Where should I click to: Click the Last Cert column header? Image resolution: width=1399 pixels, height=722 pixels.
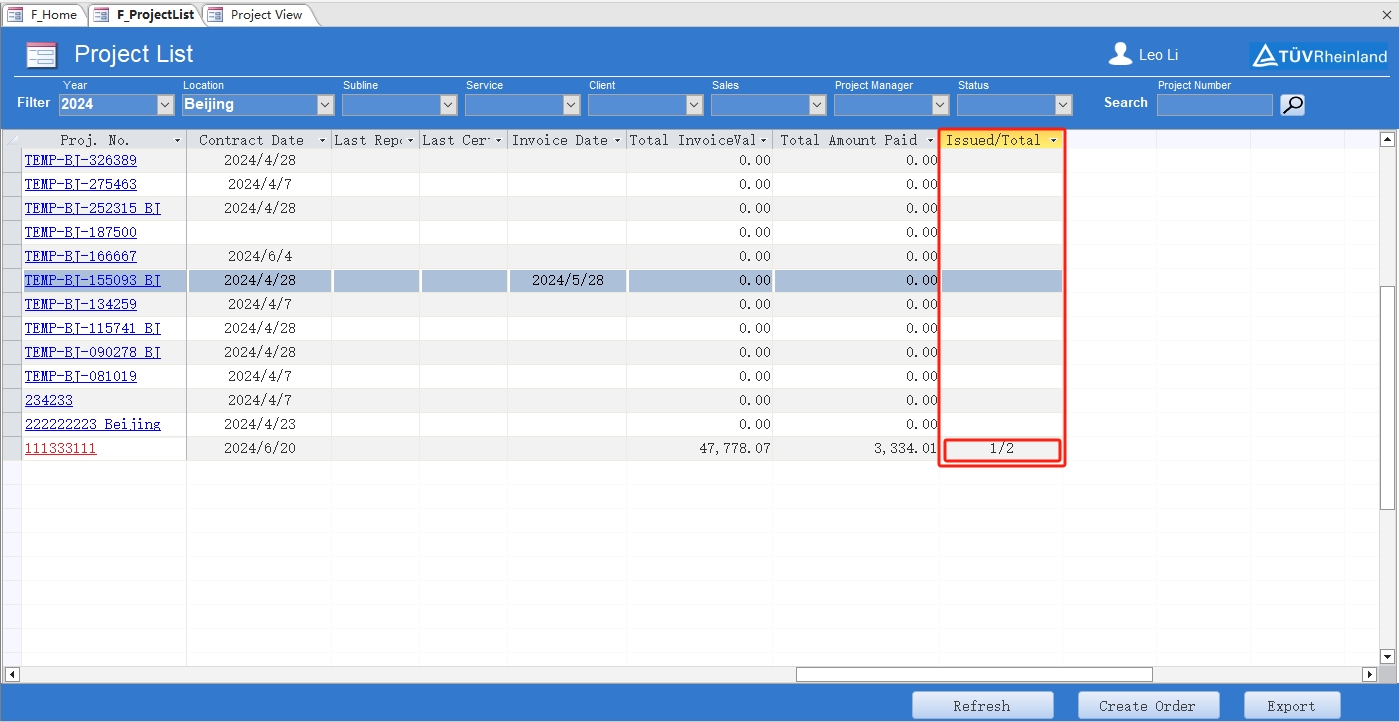[x=463, y=140]
